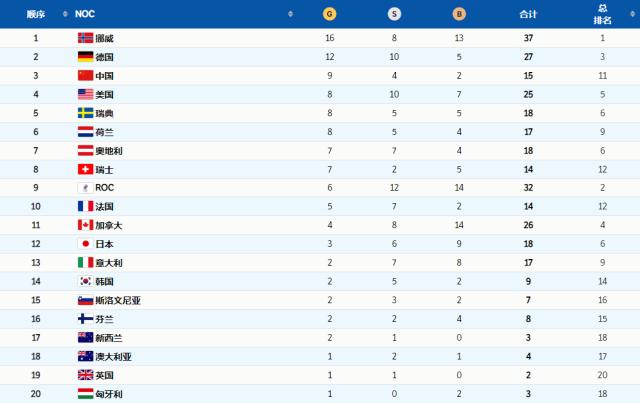Select Norway's total medal count 37

[529, 38]
